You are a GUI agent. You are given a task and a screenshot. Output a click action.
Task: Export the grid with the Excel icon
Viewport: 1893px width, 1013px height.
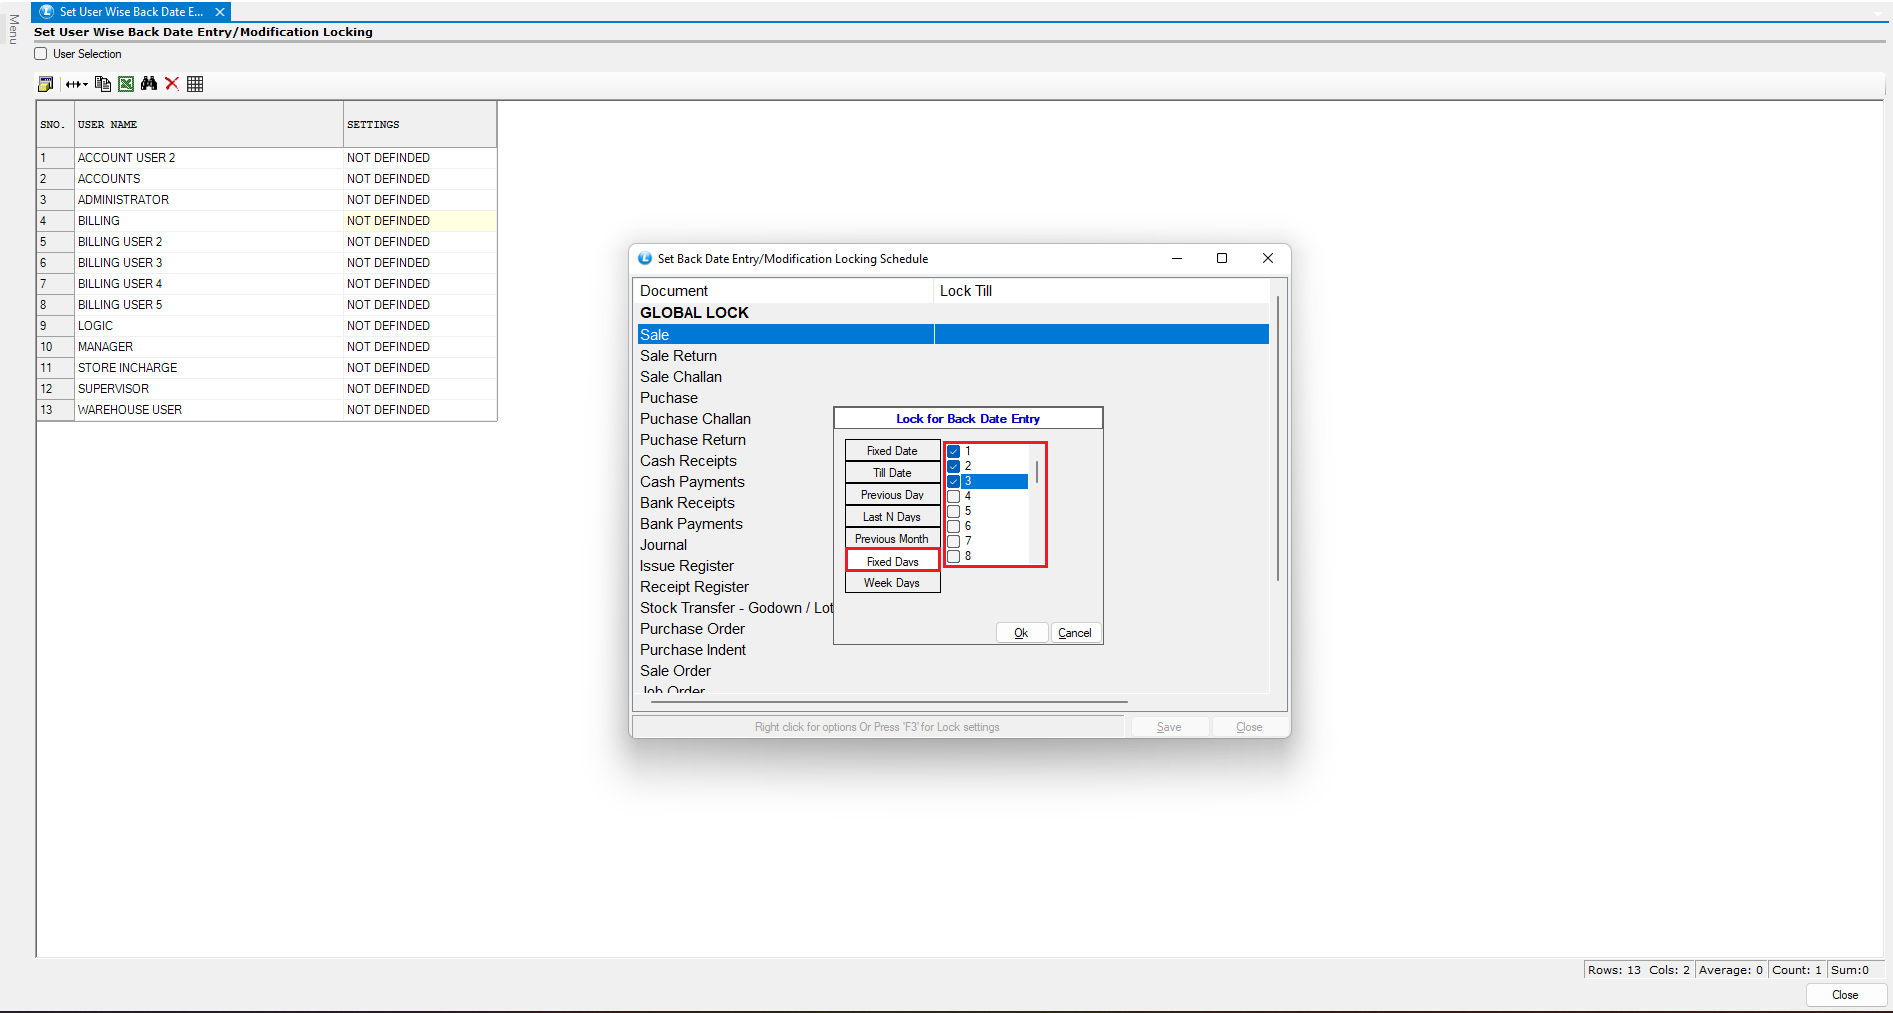pos(126,84)
